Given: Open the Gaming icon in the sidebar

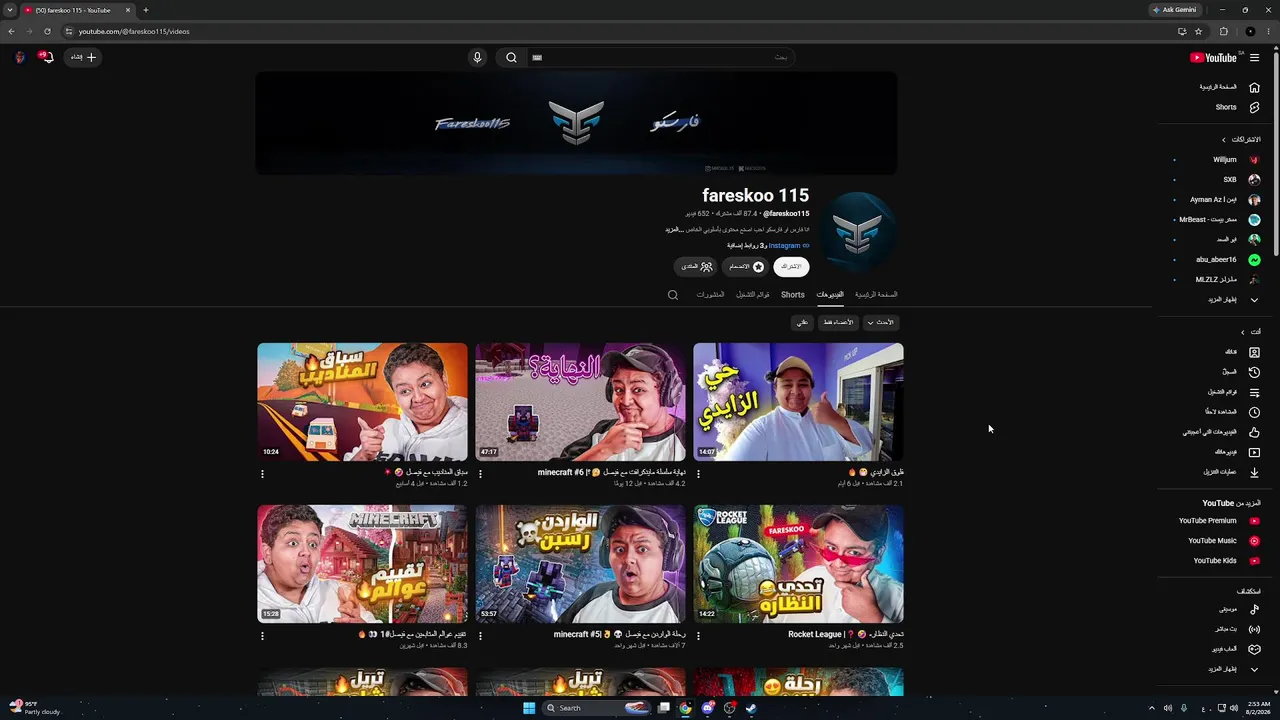Looking at the screenshot, I should pos(1254,649).
